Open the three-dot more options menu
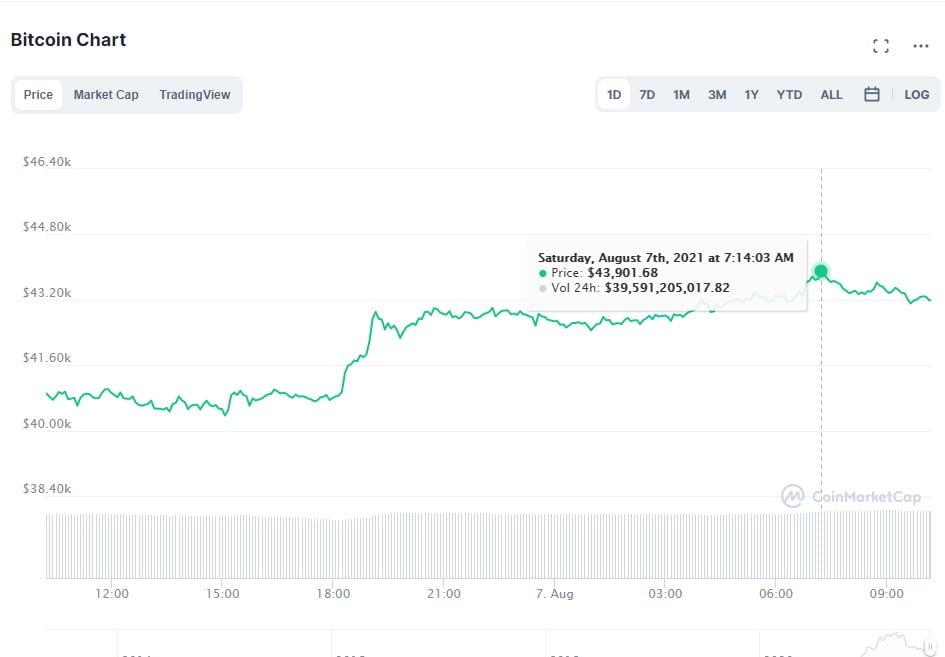 pyautogui.click(x=920, y=46)
